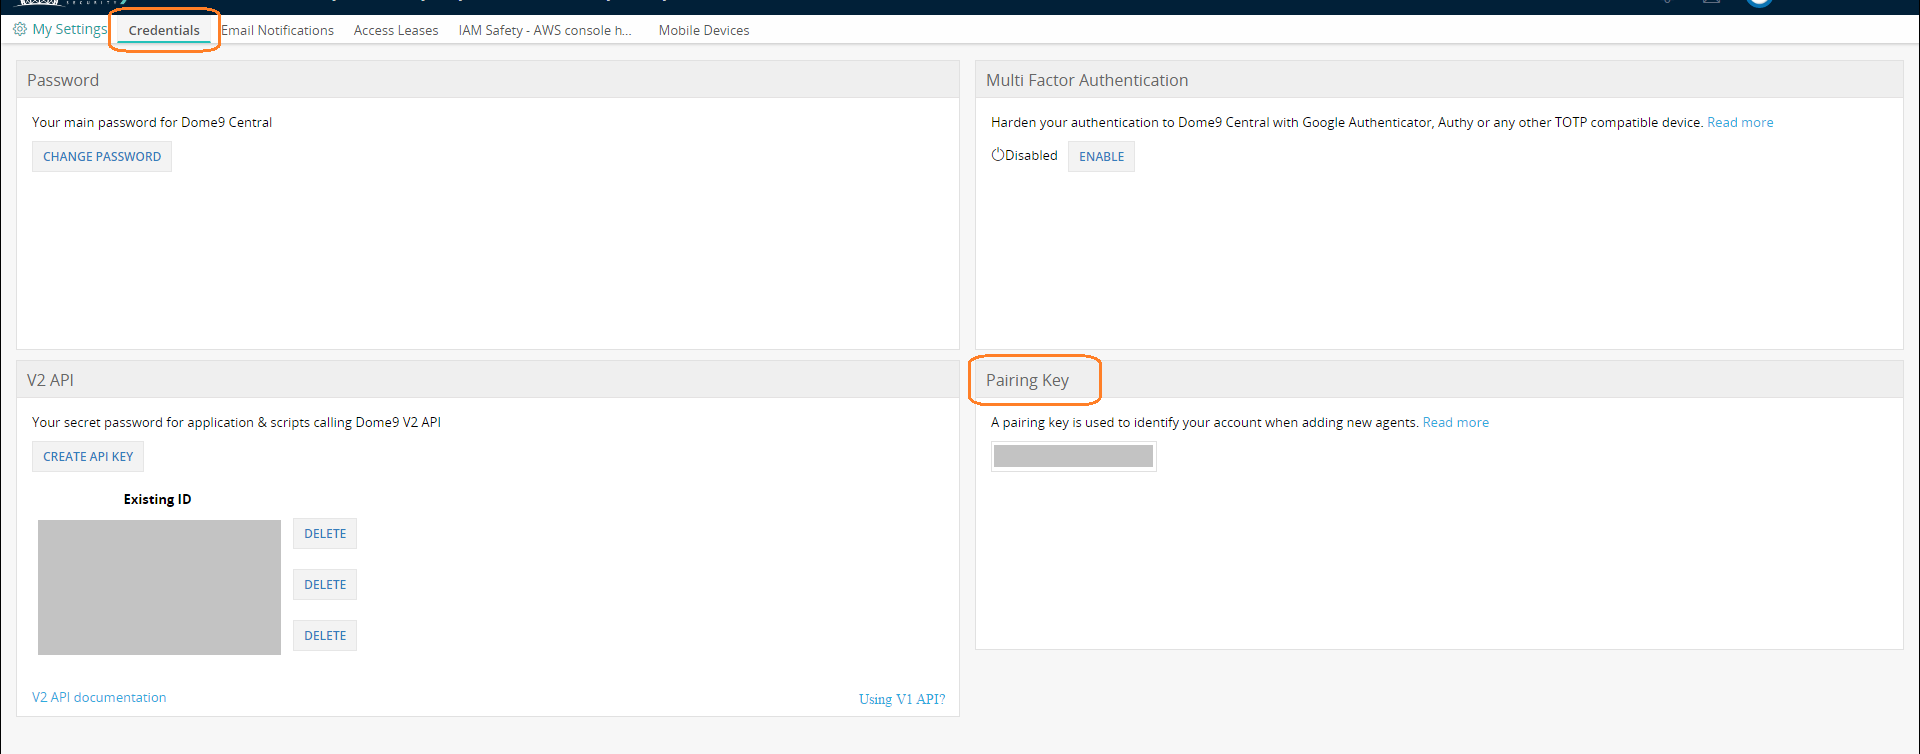The height and width of the screenshot is (754, 1920).
Task: Switch to the Email Notifications tab
Action: pyautogui.click(x=278, y=30)
